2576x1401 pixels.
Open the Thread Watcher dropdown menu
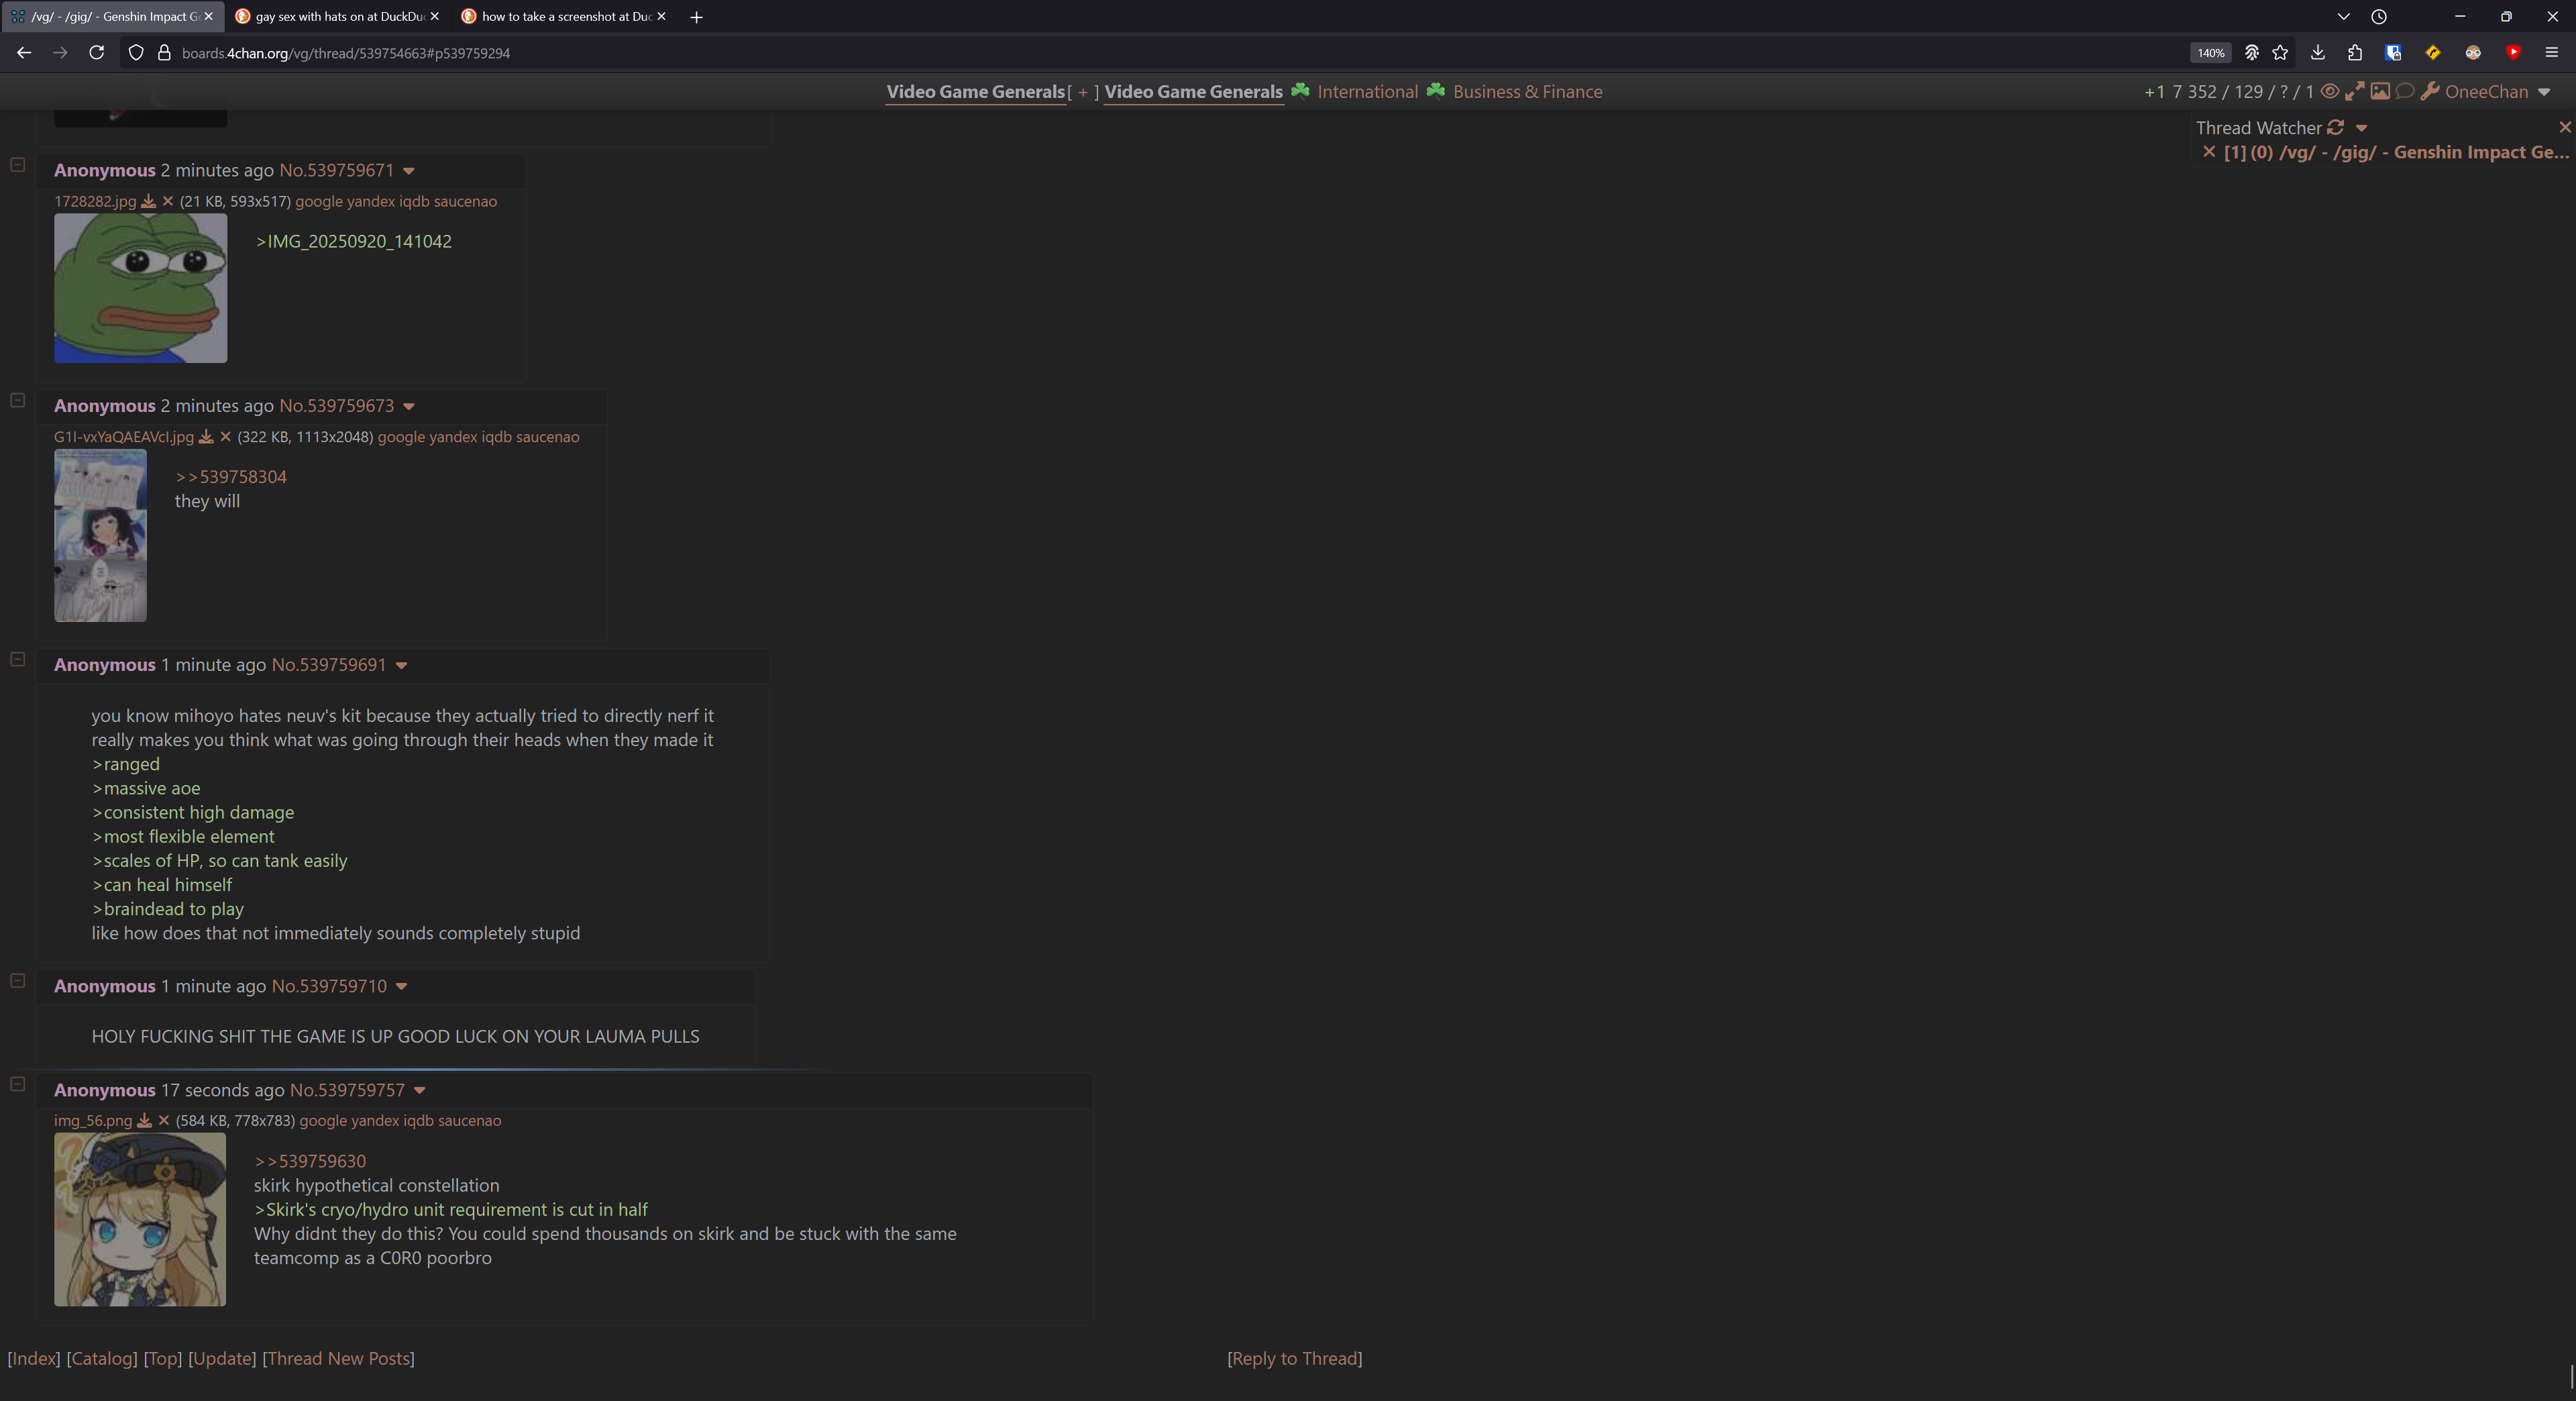(x=2362, y=128)
